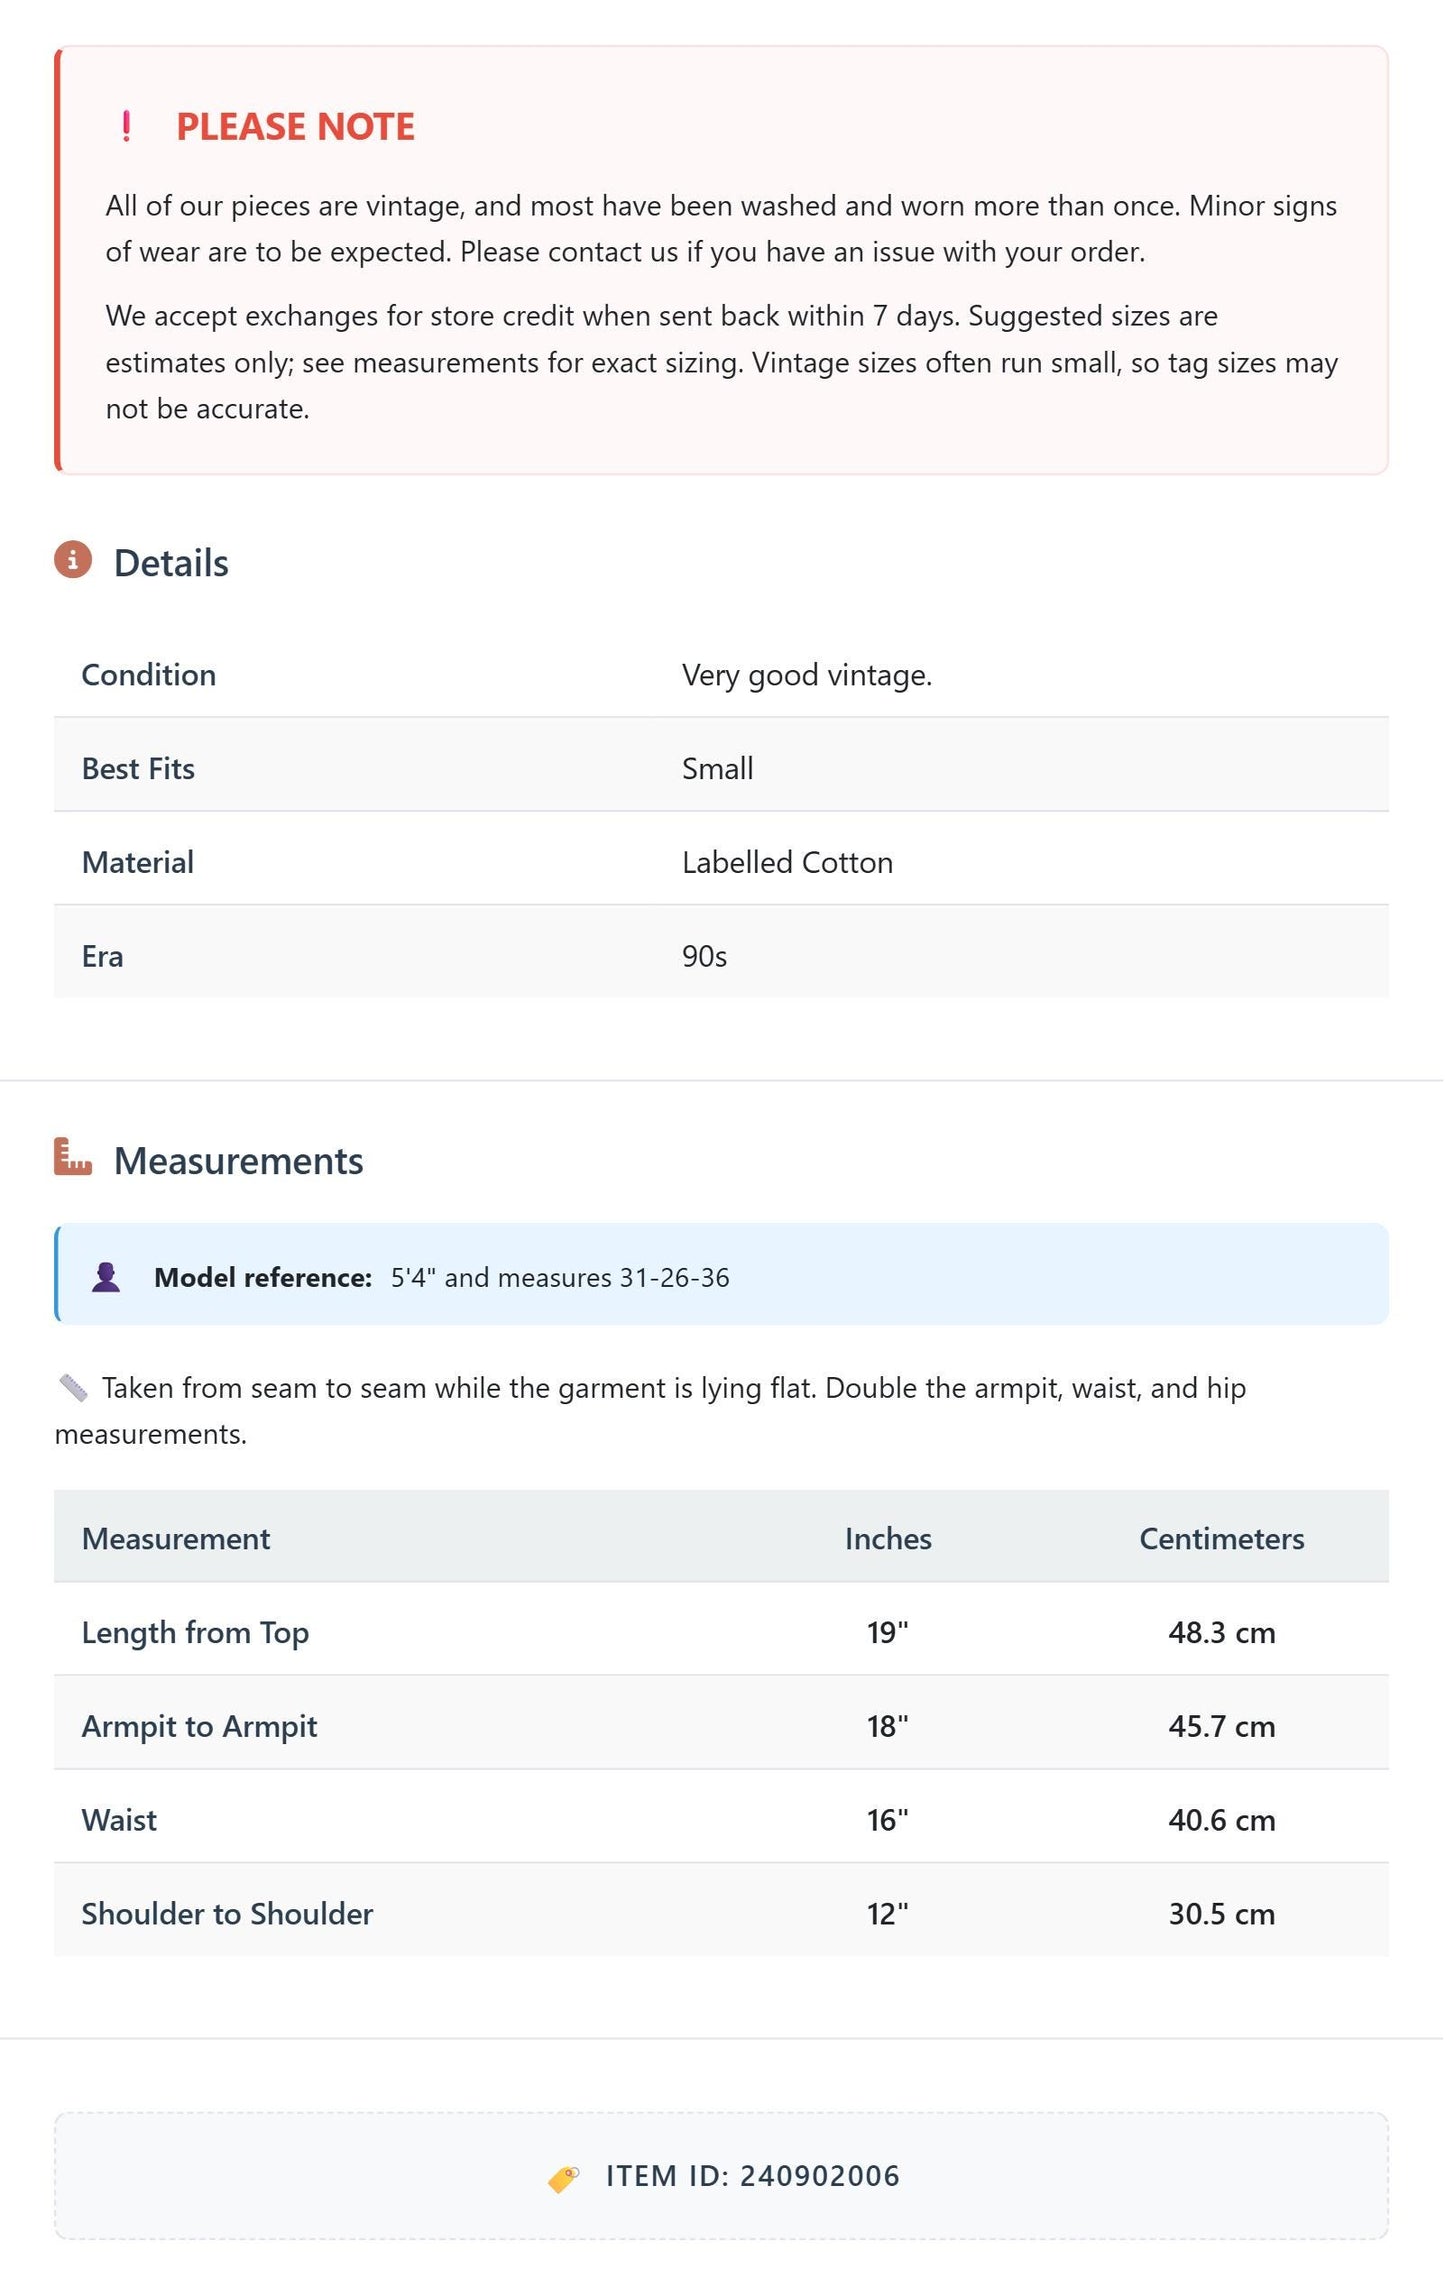Click the ITEM ID 240902006 text
1445x2287 pixels.
753,2177
